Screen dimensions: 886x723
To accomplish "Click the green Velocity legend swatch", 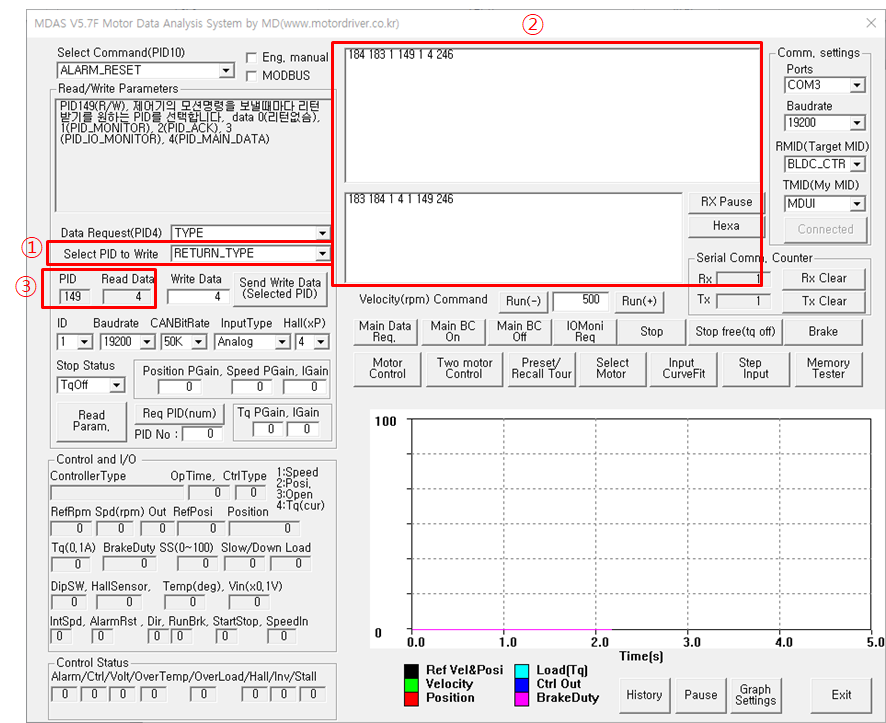I will (x=411, y=685).
